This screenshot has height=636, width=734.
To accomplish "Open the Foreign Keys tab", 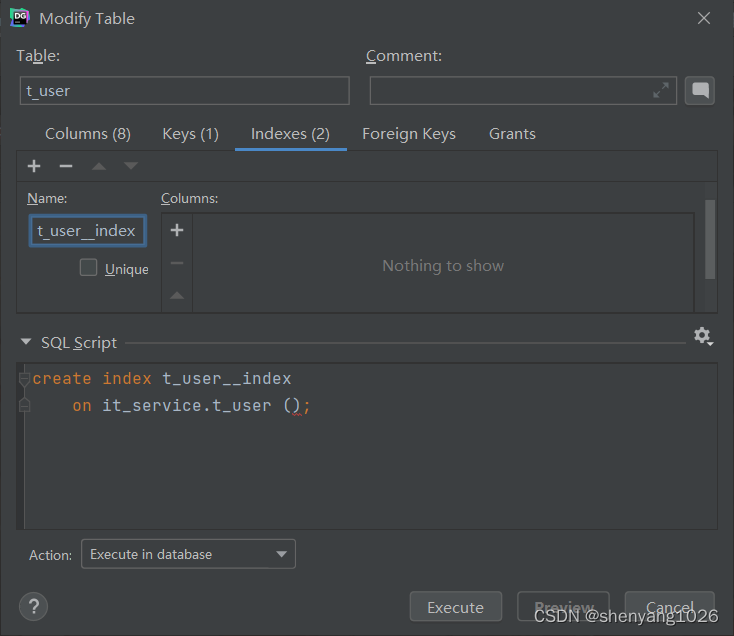I will [408, 134].
